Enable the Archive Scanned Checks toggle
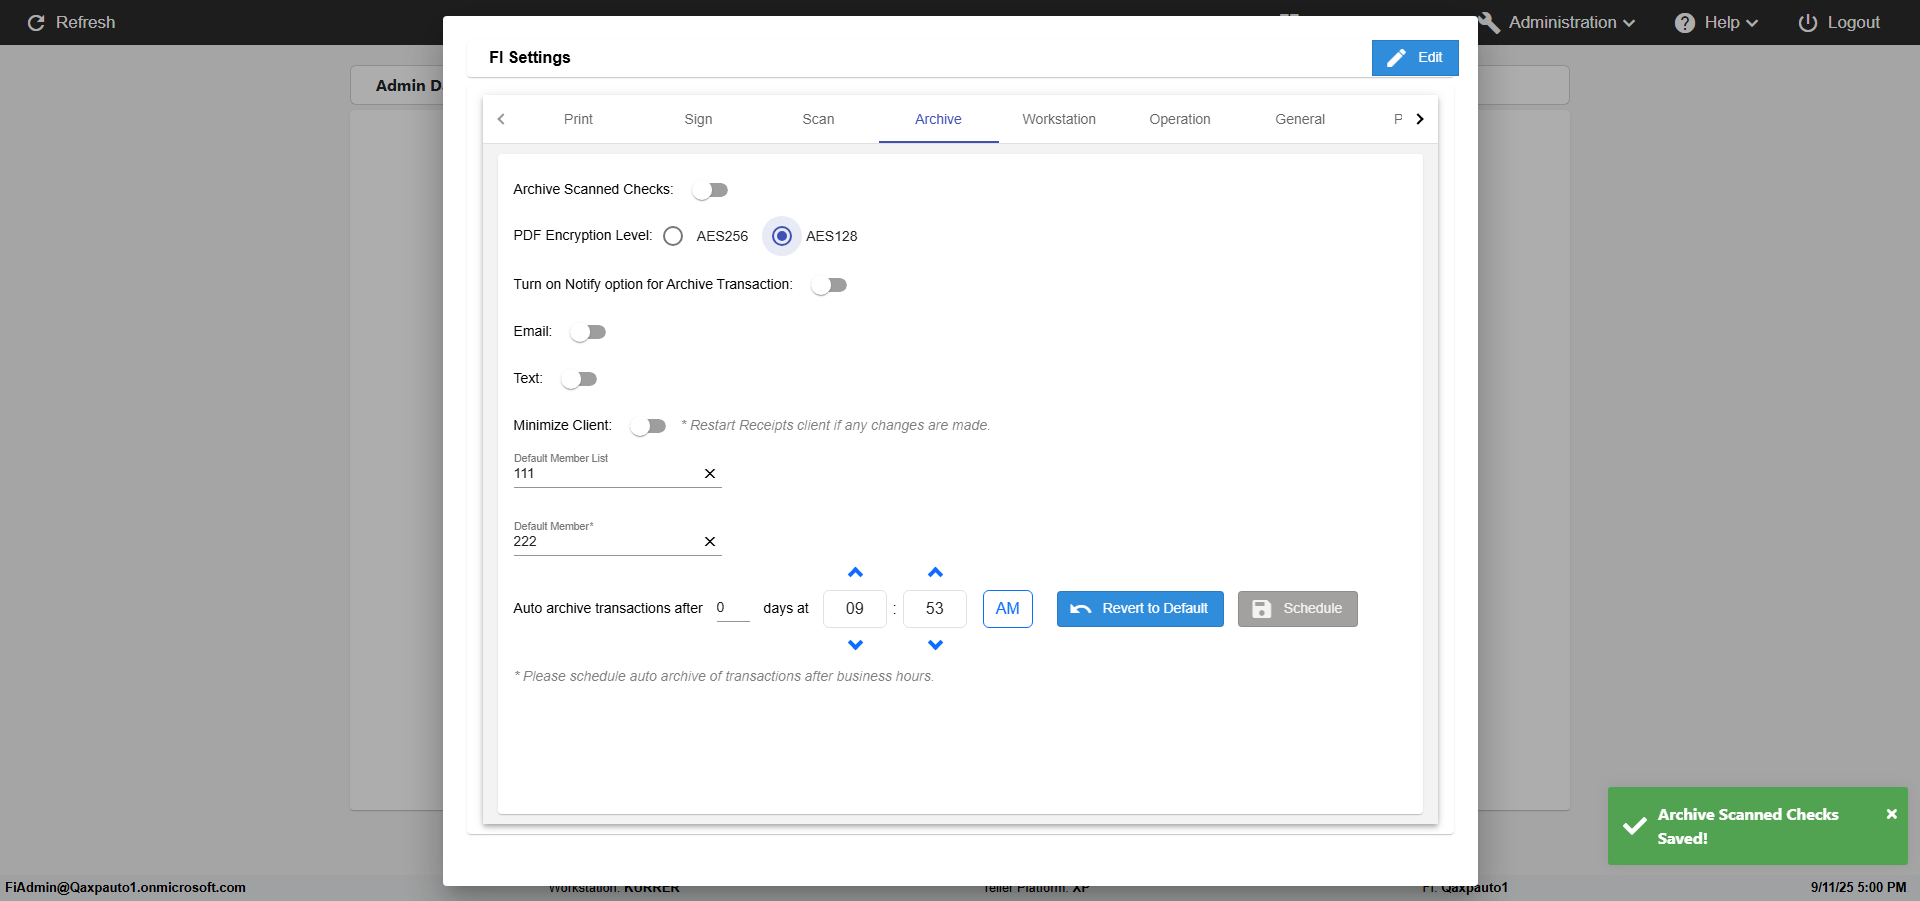Viewport: 1920px width, 901px height. click(x=710, y=190)
